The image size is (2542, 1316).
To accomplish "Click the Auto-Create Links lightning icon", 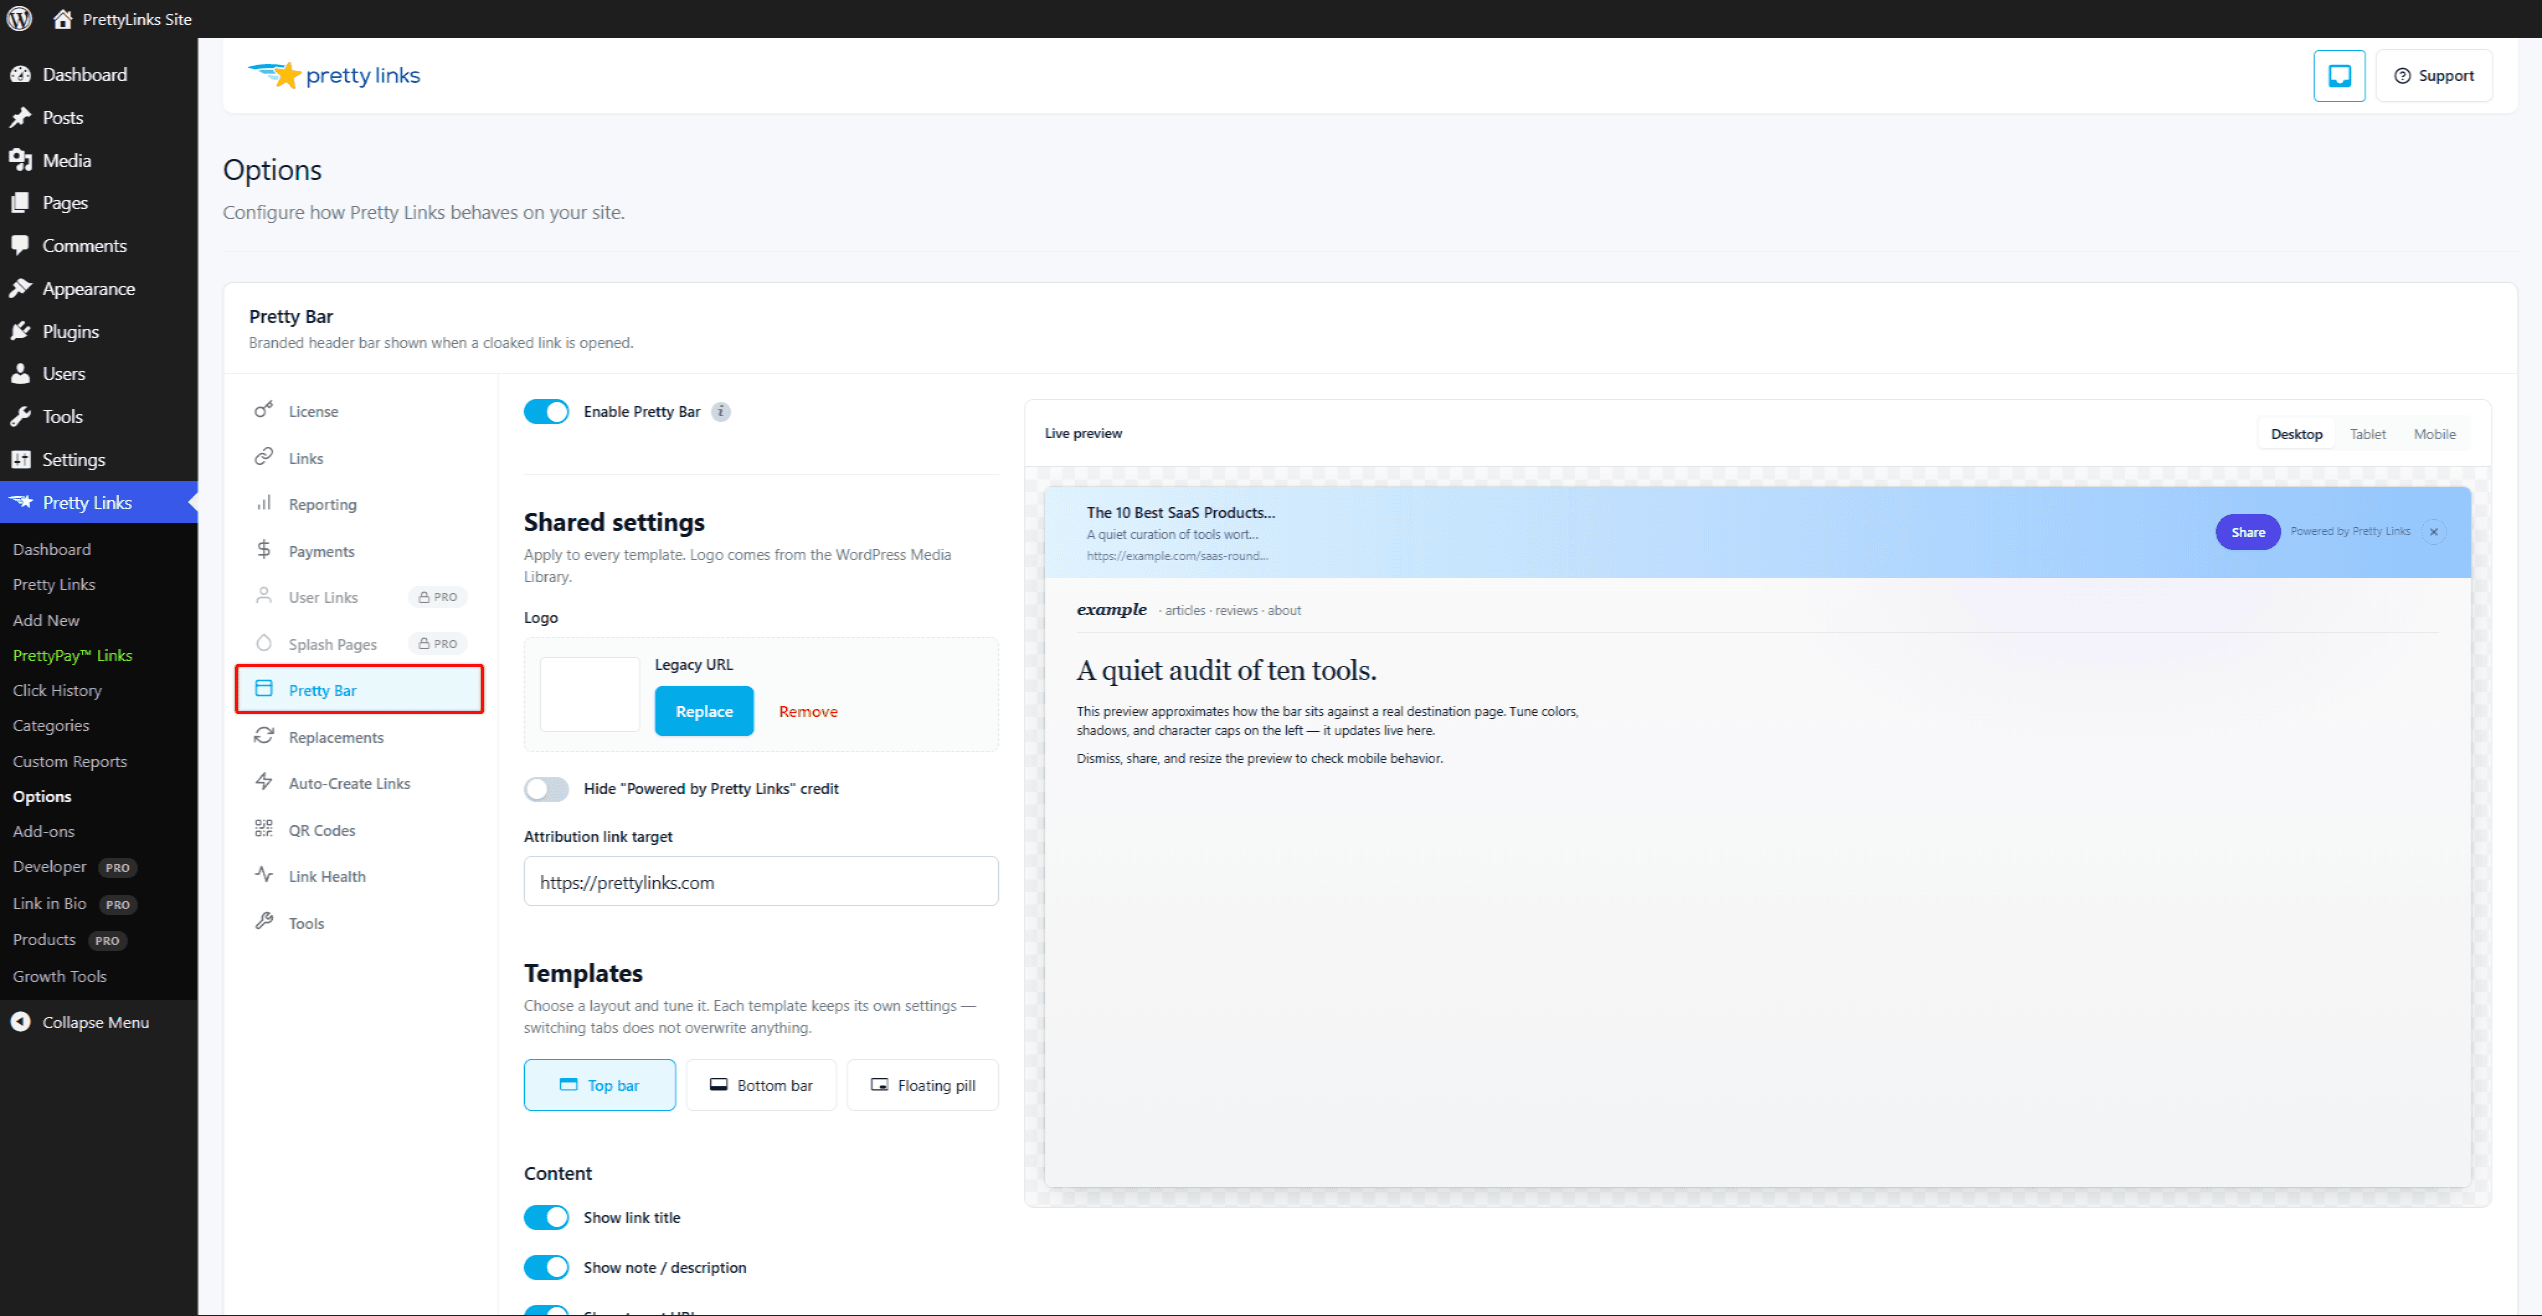I will click(x=264, y=782).
